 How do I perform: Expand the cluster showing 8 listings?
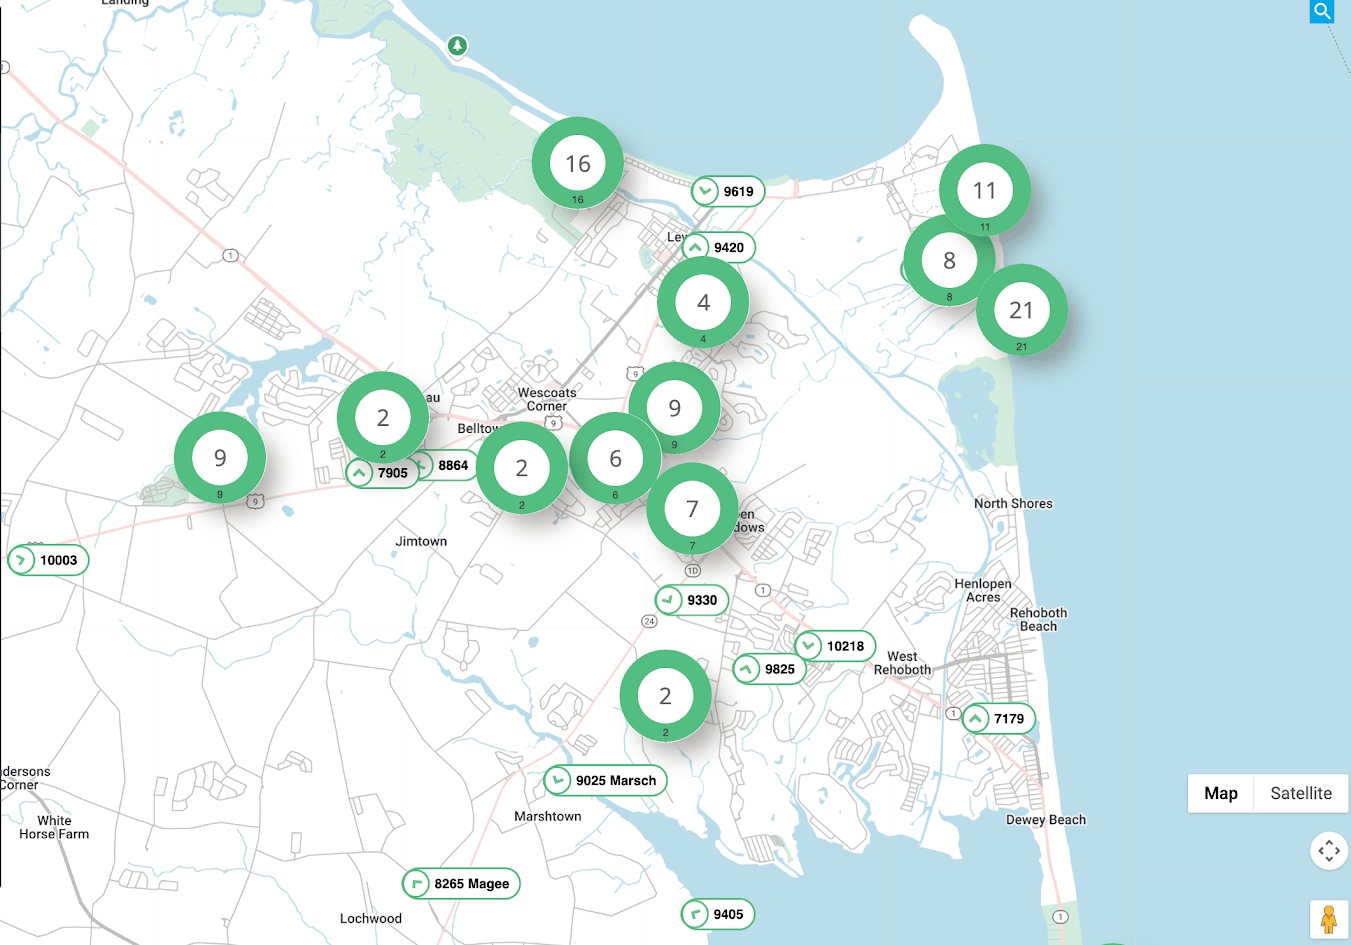coord(949,260)
